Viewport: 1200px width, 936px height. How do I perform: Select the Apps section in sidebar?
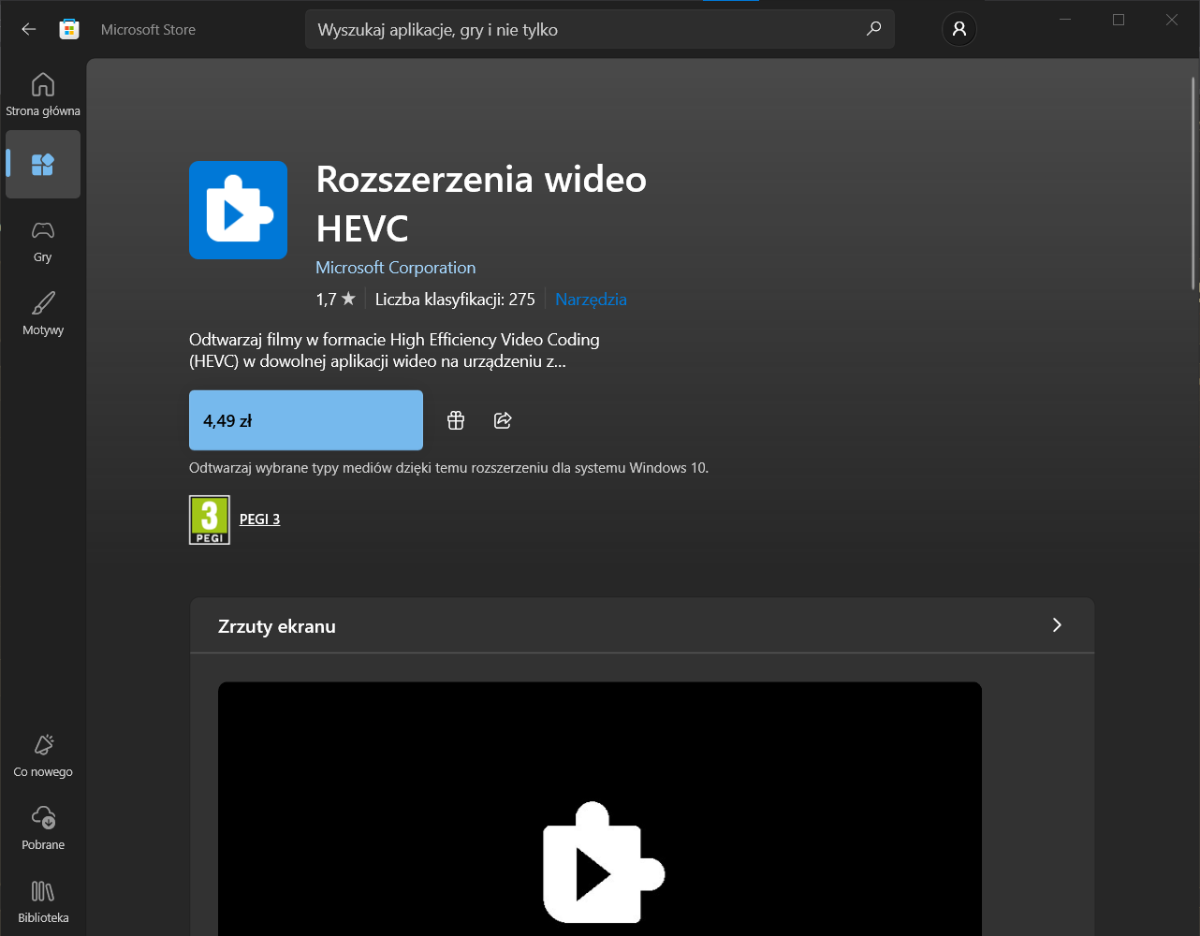pyautogui.click(x=43, y=164)
